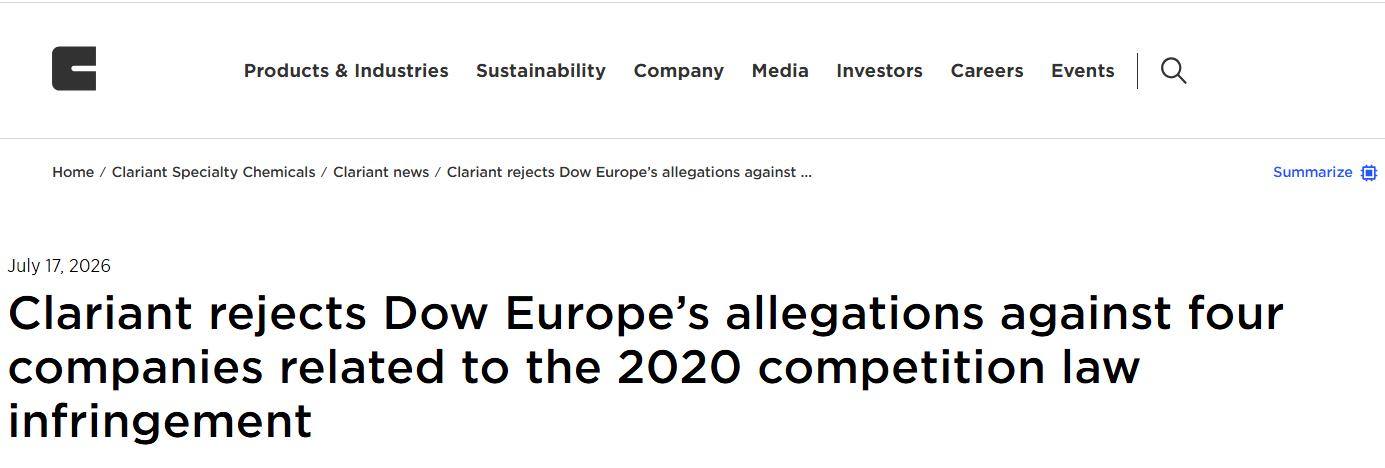
Task: Click headline line 'companies related to the 2020'
Action: tap(574, 367)
